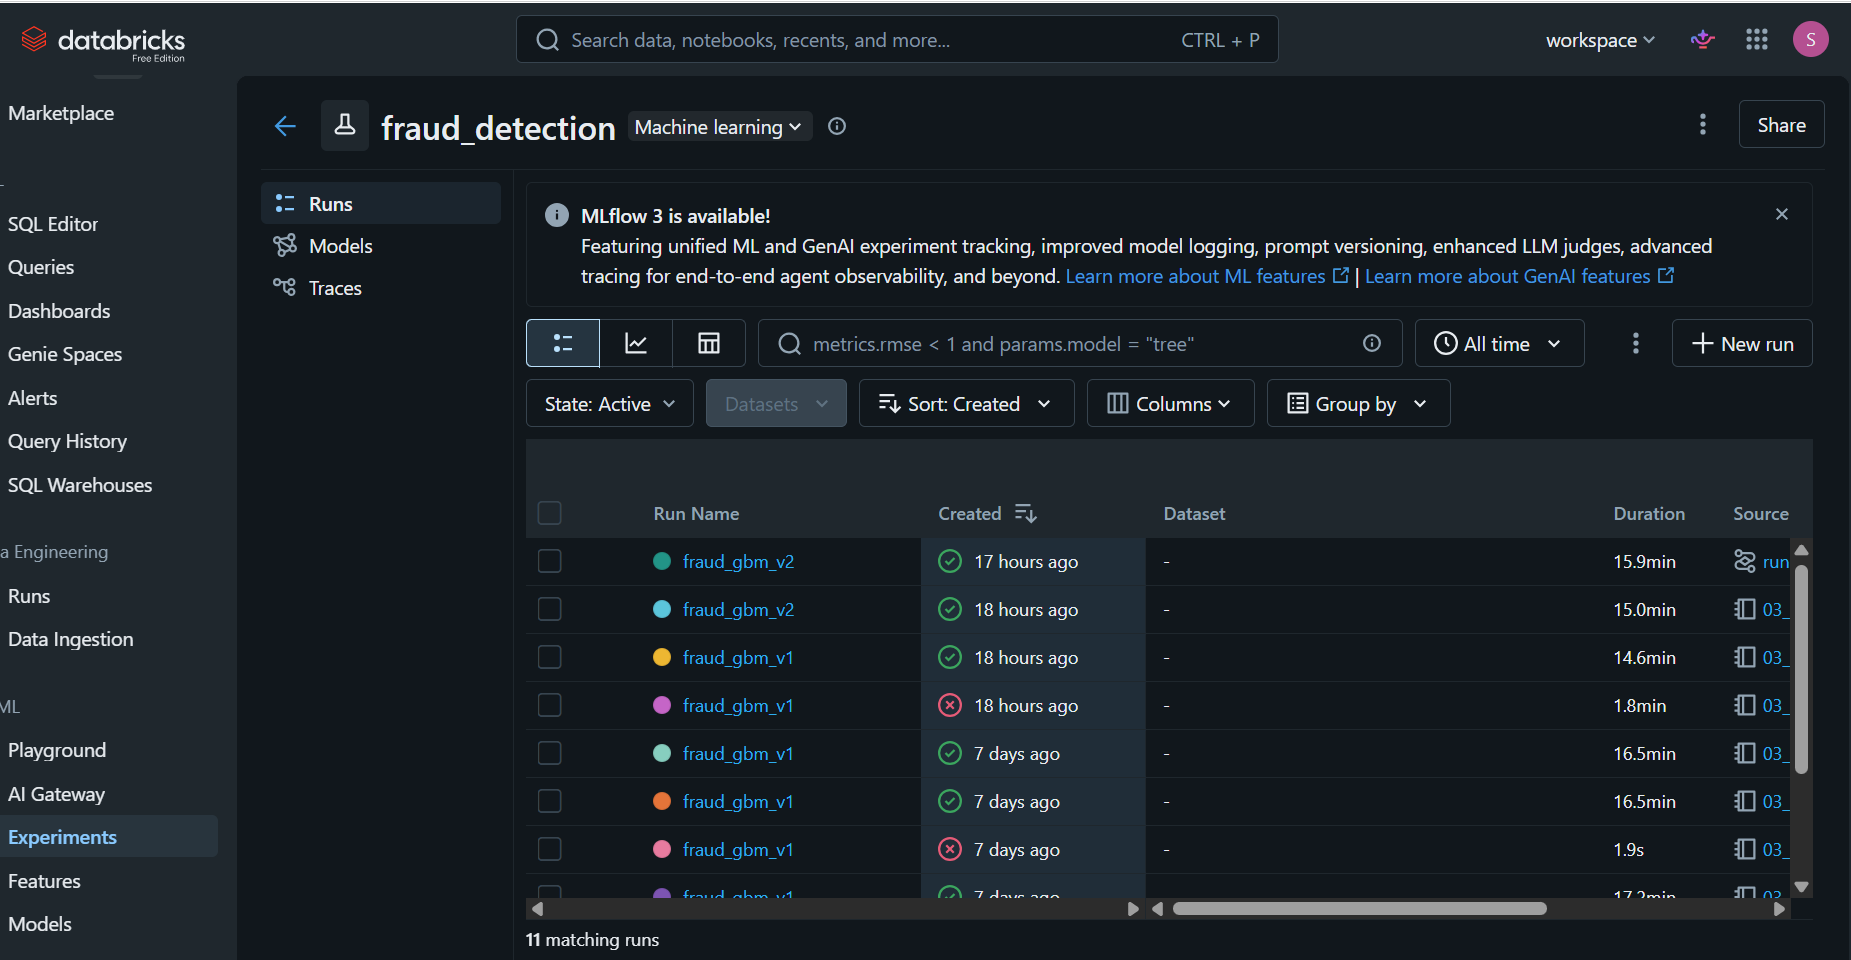1851x960 pixels.
Task: Open SQL Editor in the sidebar
Action: pos(53,224)
